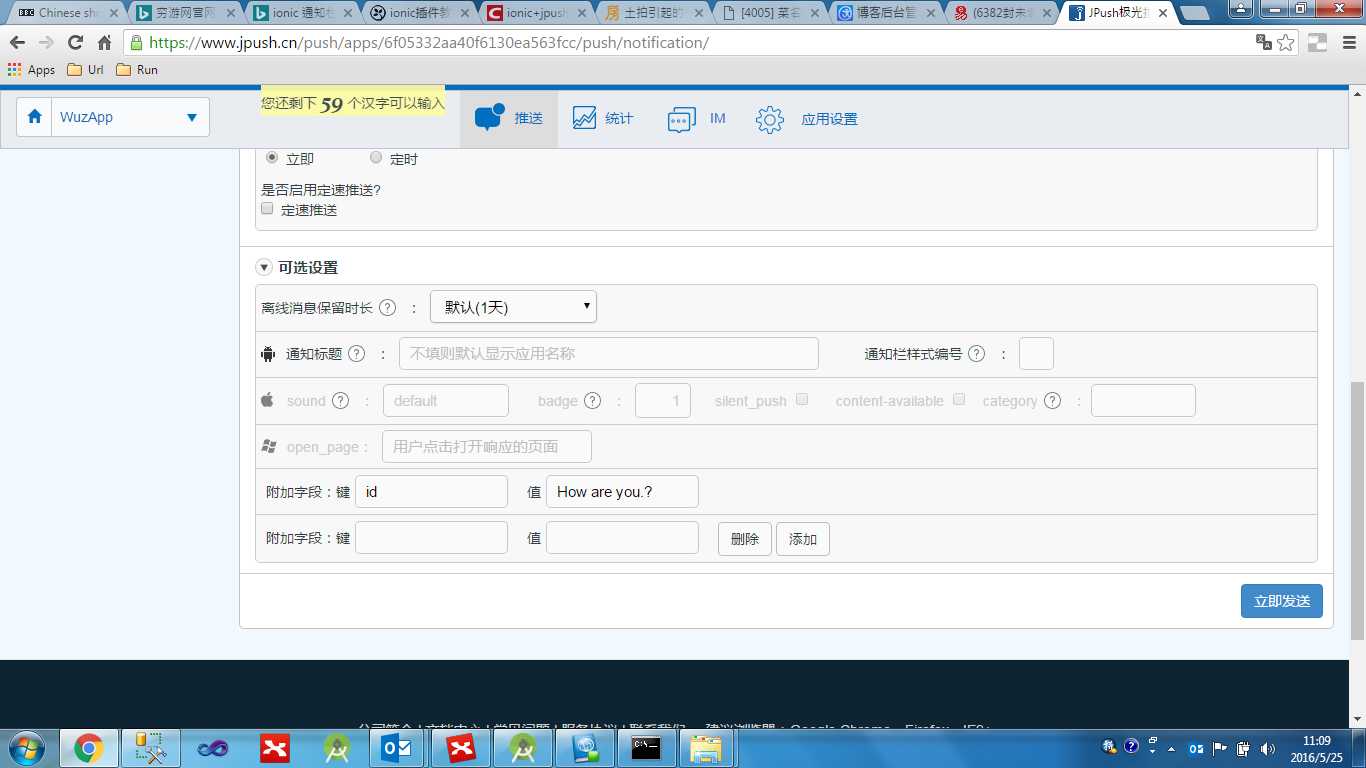Toggle the silent_push checkbox

click(x=802, y=399)
